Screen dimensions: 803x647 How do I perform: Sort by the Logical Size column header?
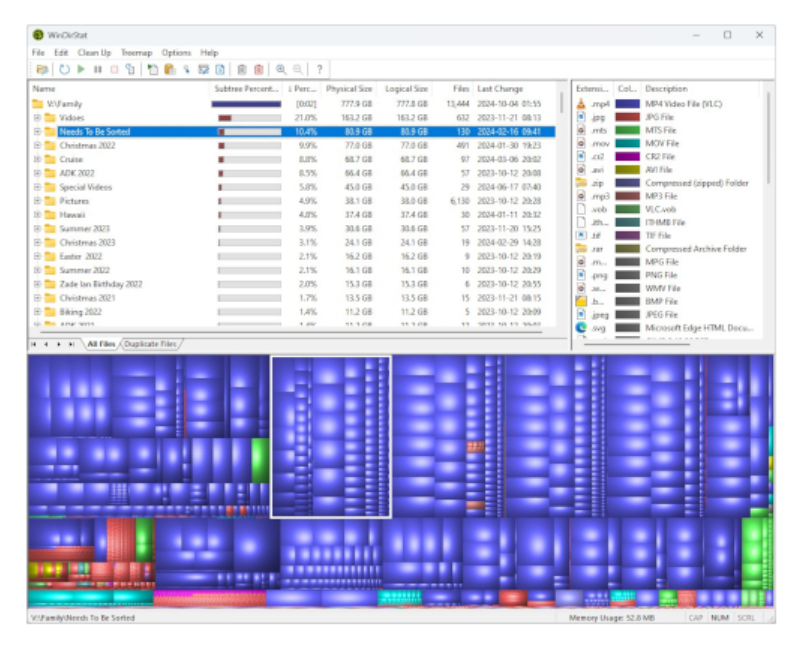tap(406, 89)
